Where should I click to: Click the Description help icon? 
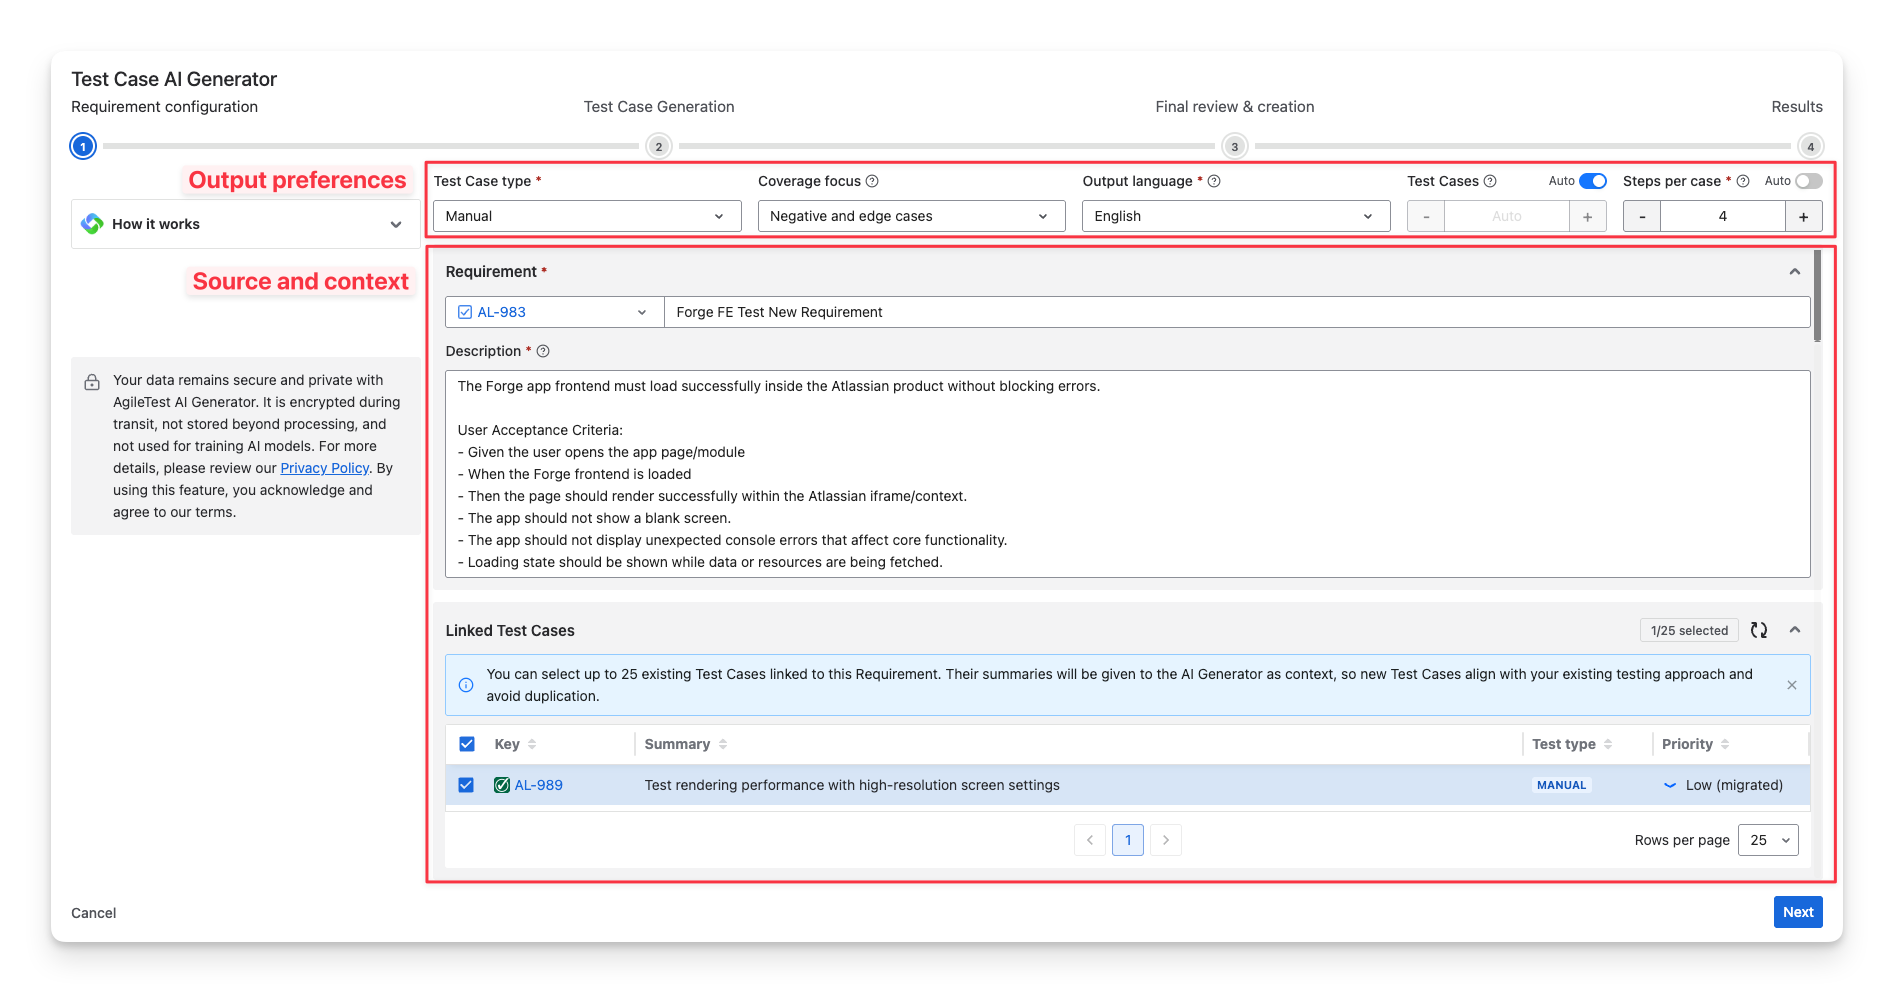pyautogui.click(x=543, y=351)
